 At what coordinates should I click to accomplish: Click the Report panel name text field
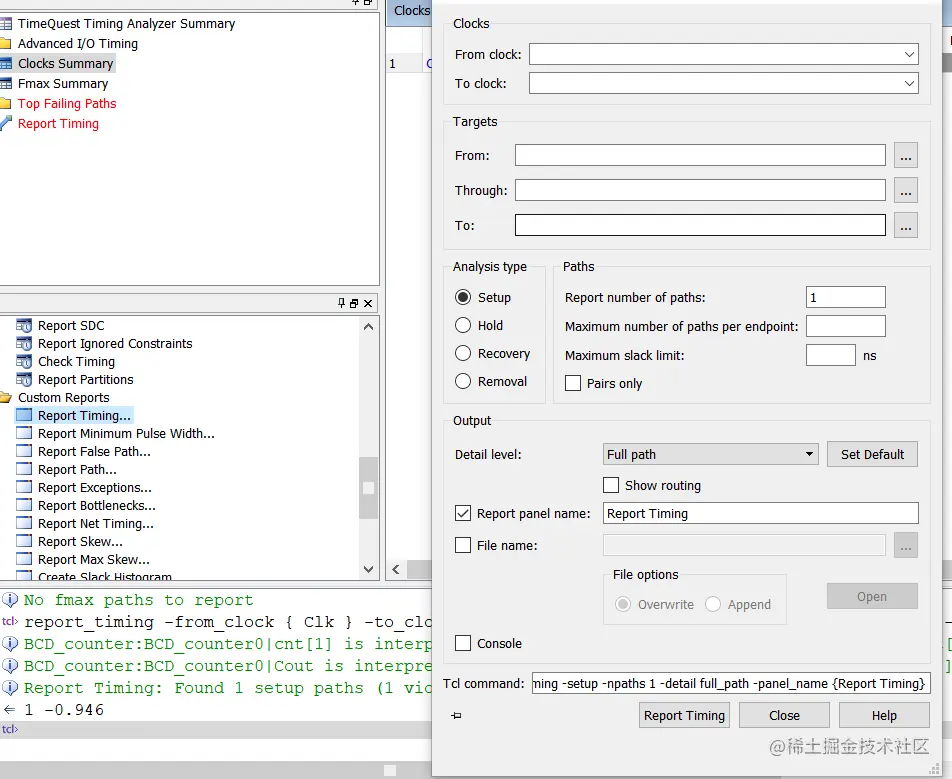tap(760, 513)
